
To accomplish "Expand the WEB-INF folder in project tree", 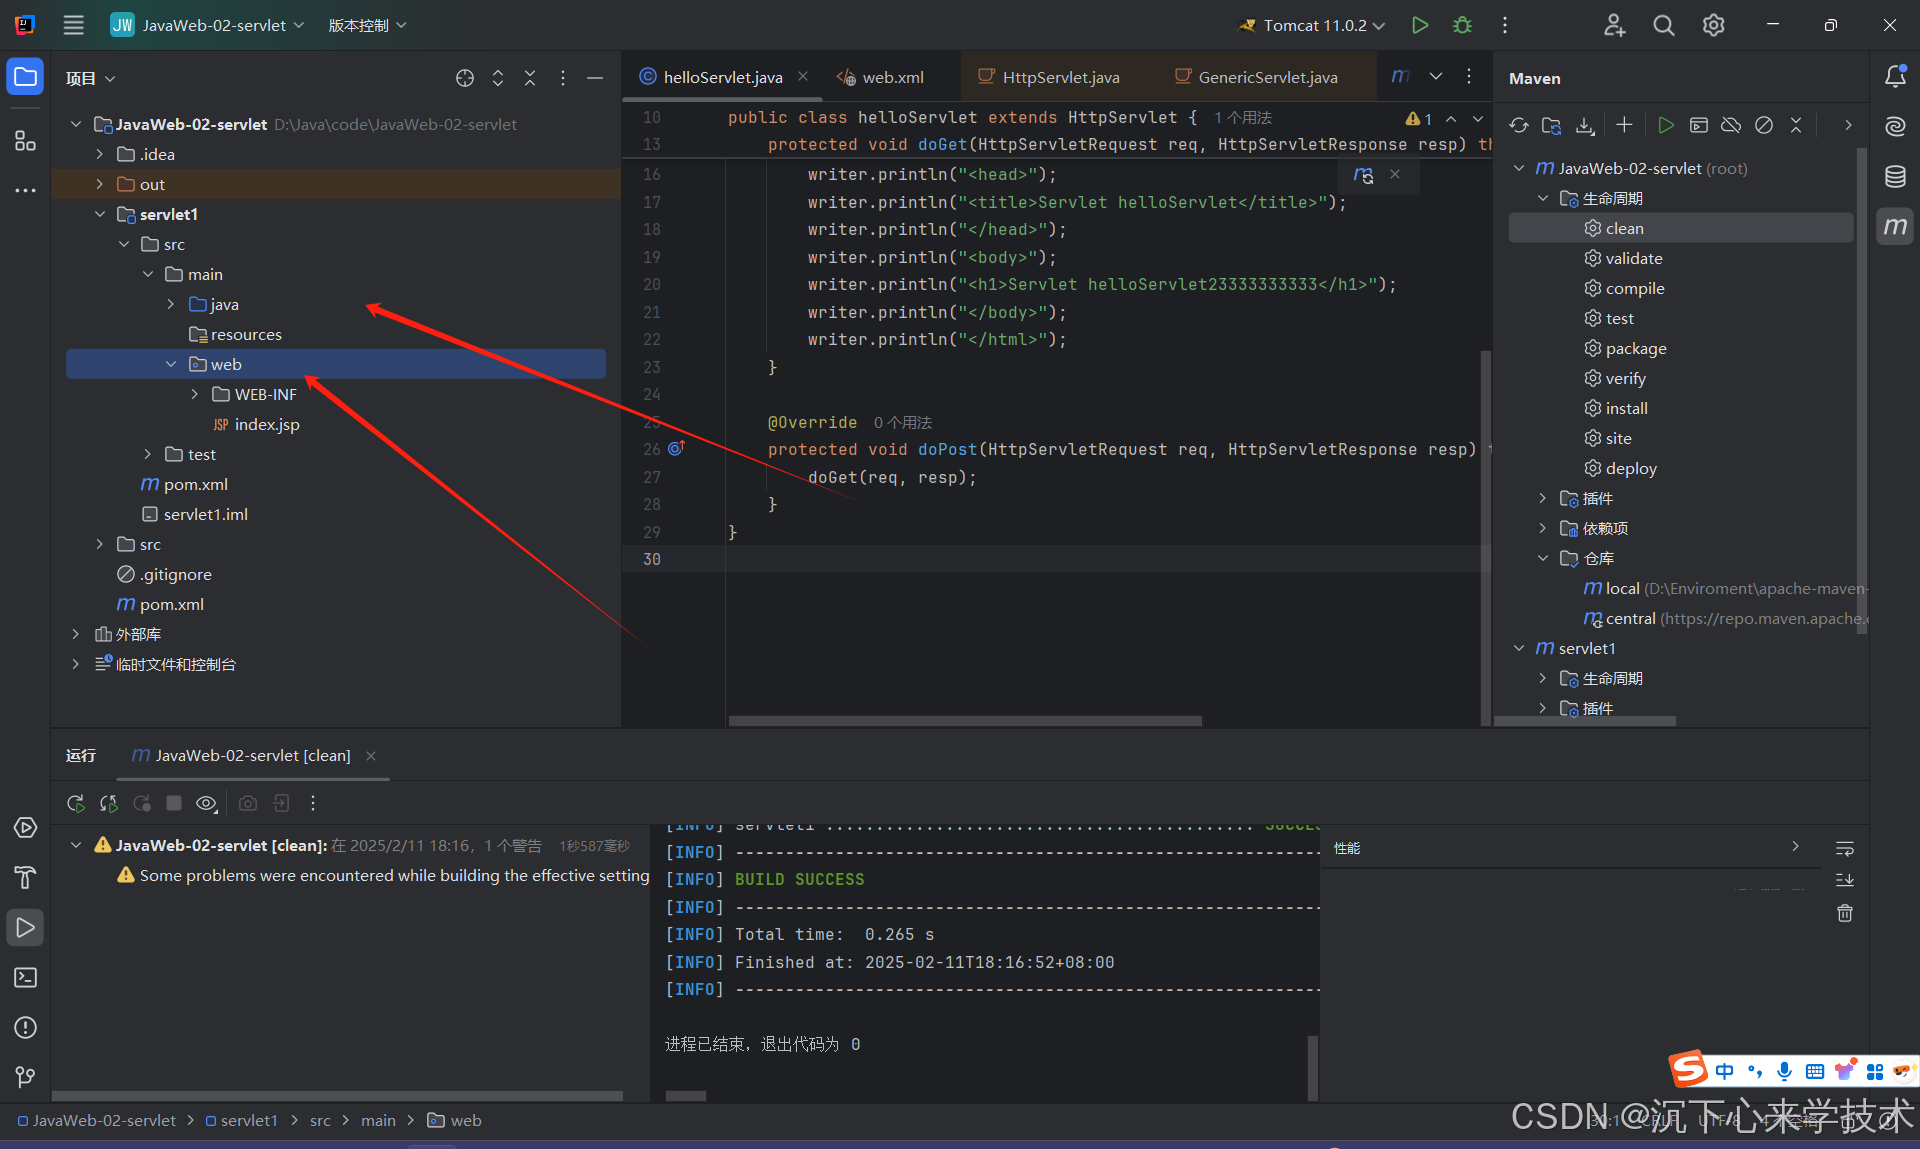I will click(195, 394).
